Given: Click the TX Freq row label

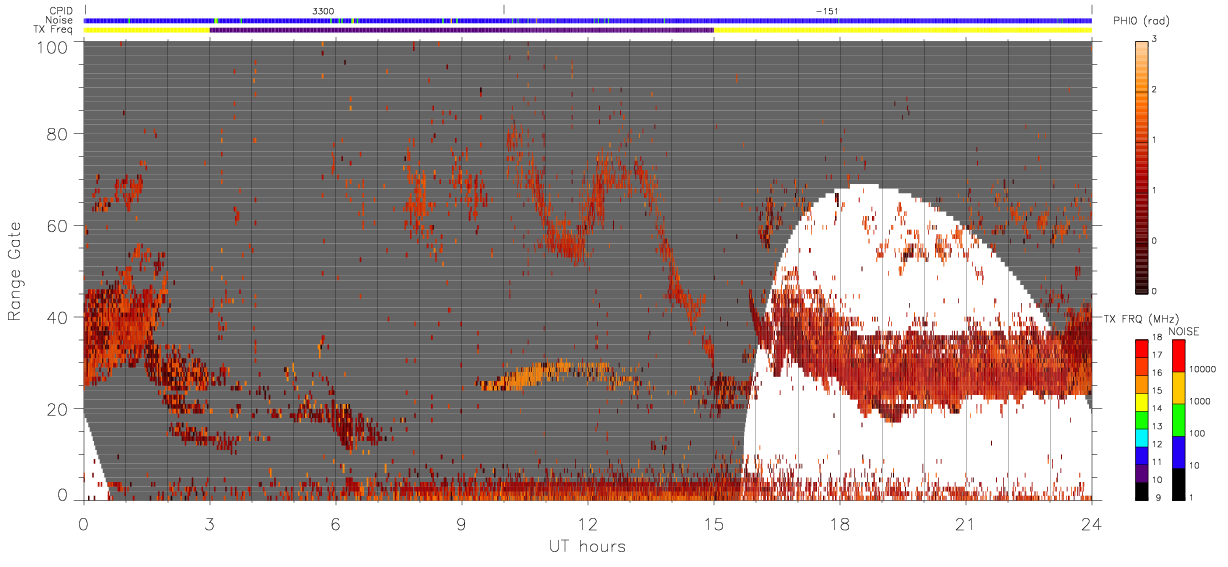Looking at the screenshot, I should 54,30.
